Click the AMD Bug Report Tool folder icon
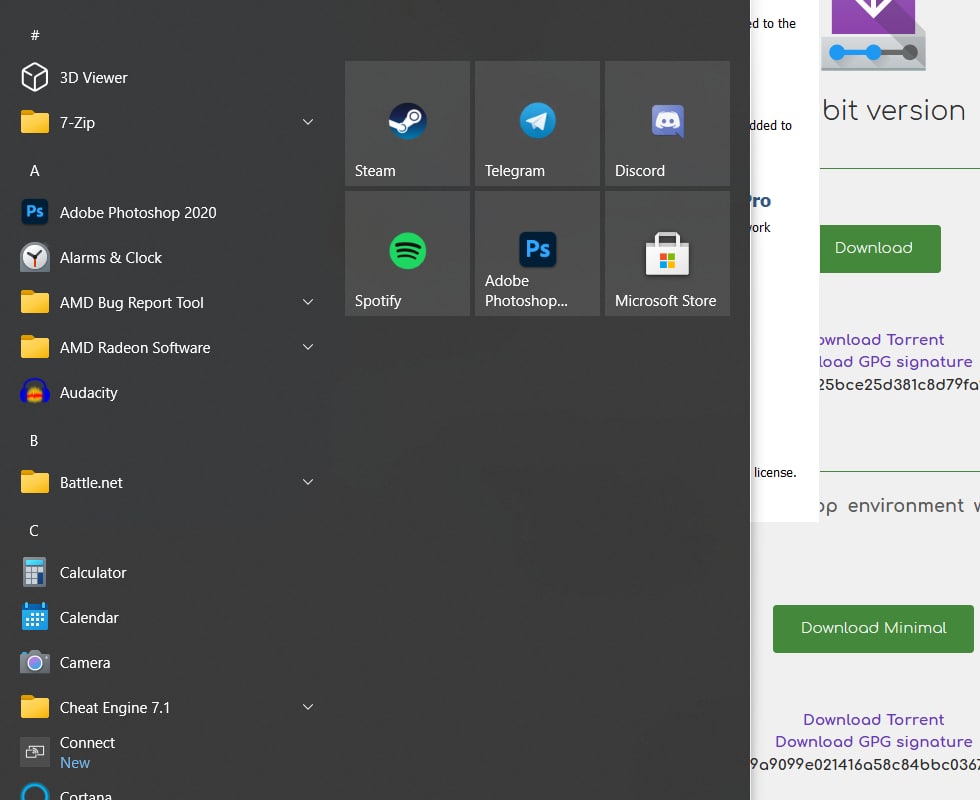 point(34,302)
